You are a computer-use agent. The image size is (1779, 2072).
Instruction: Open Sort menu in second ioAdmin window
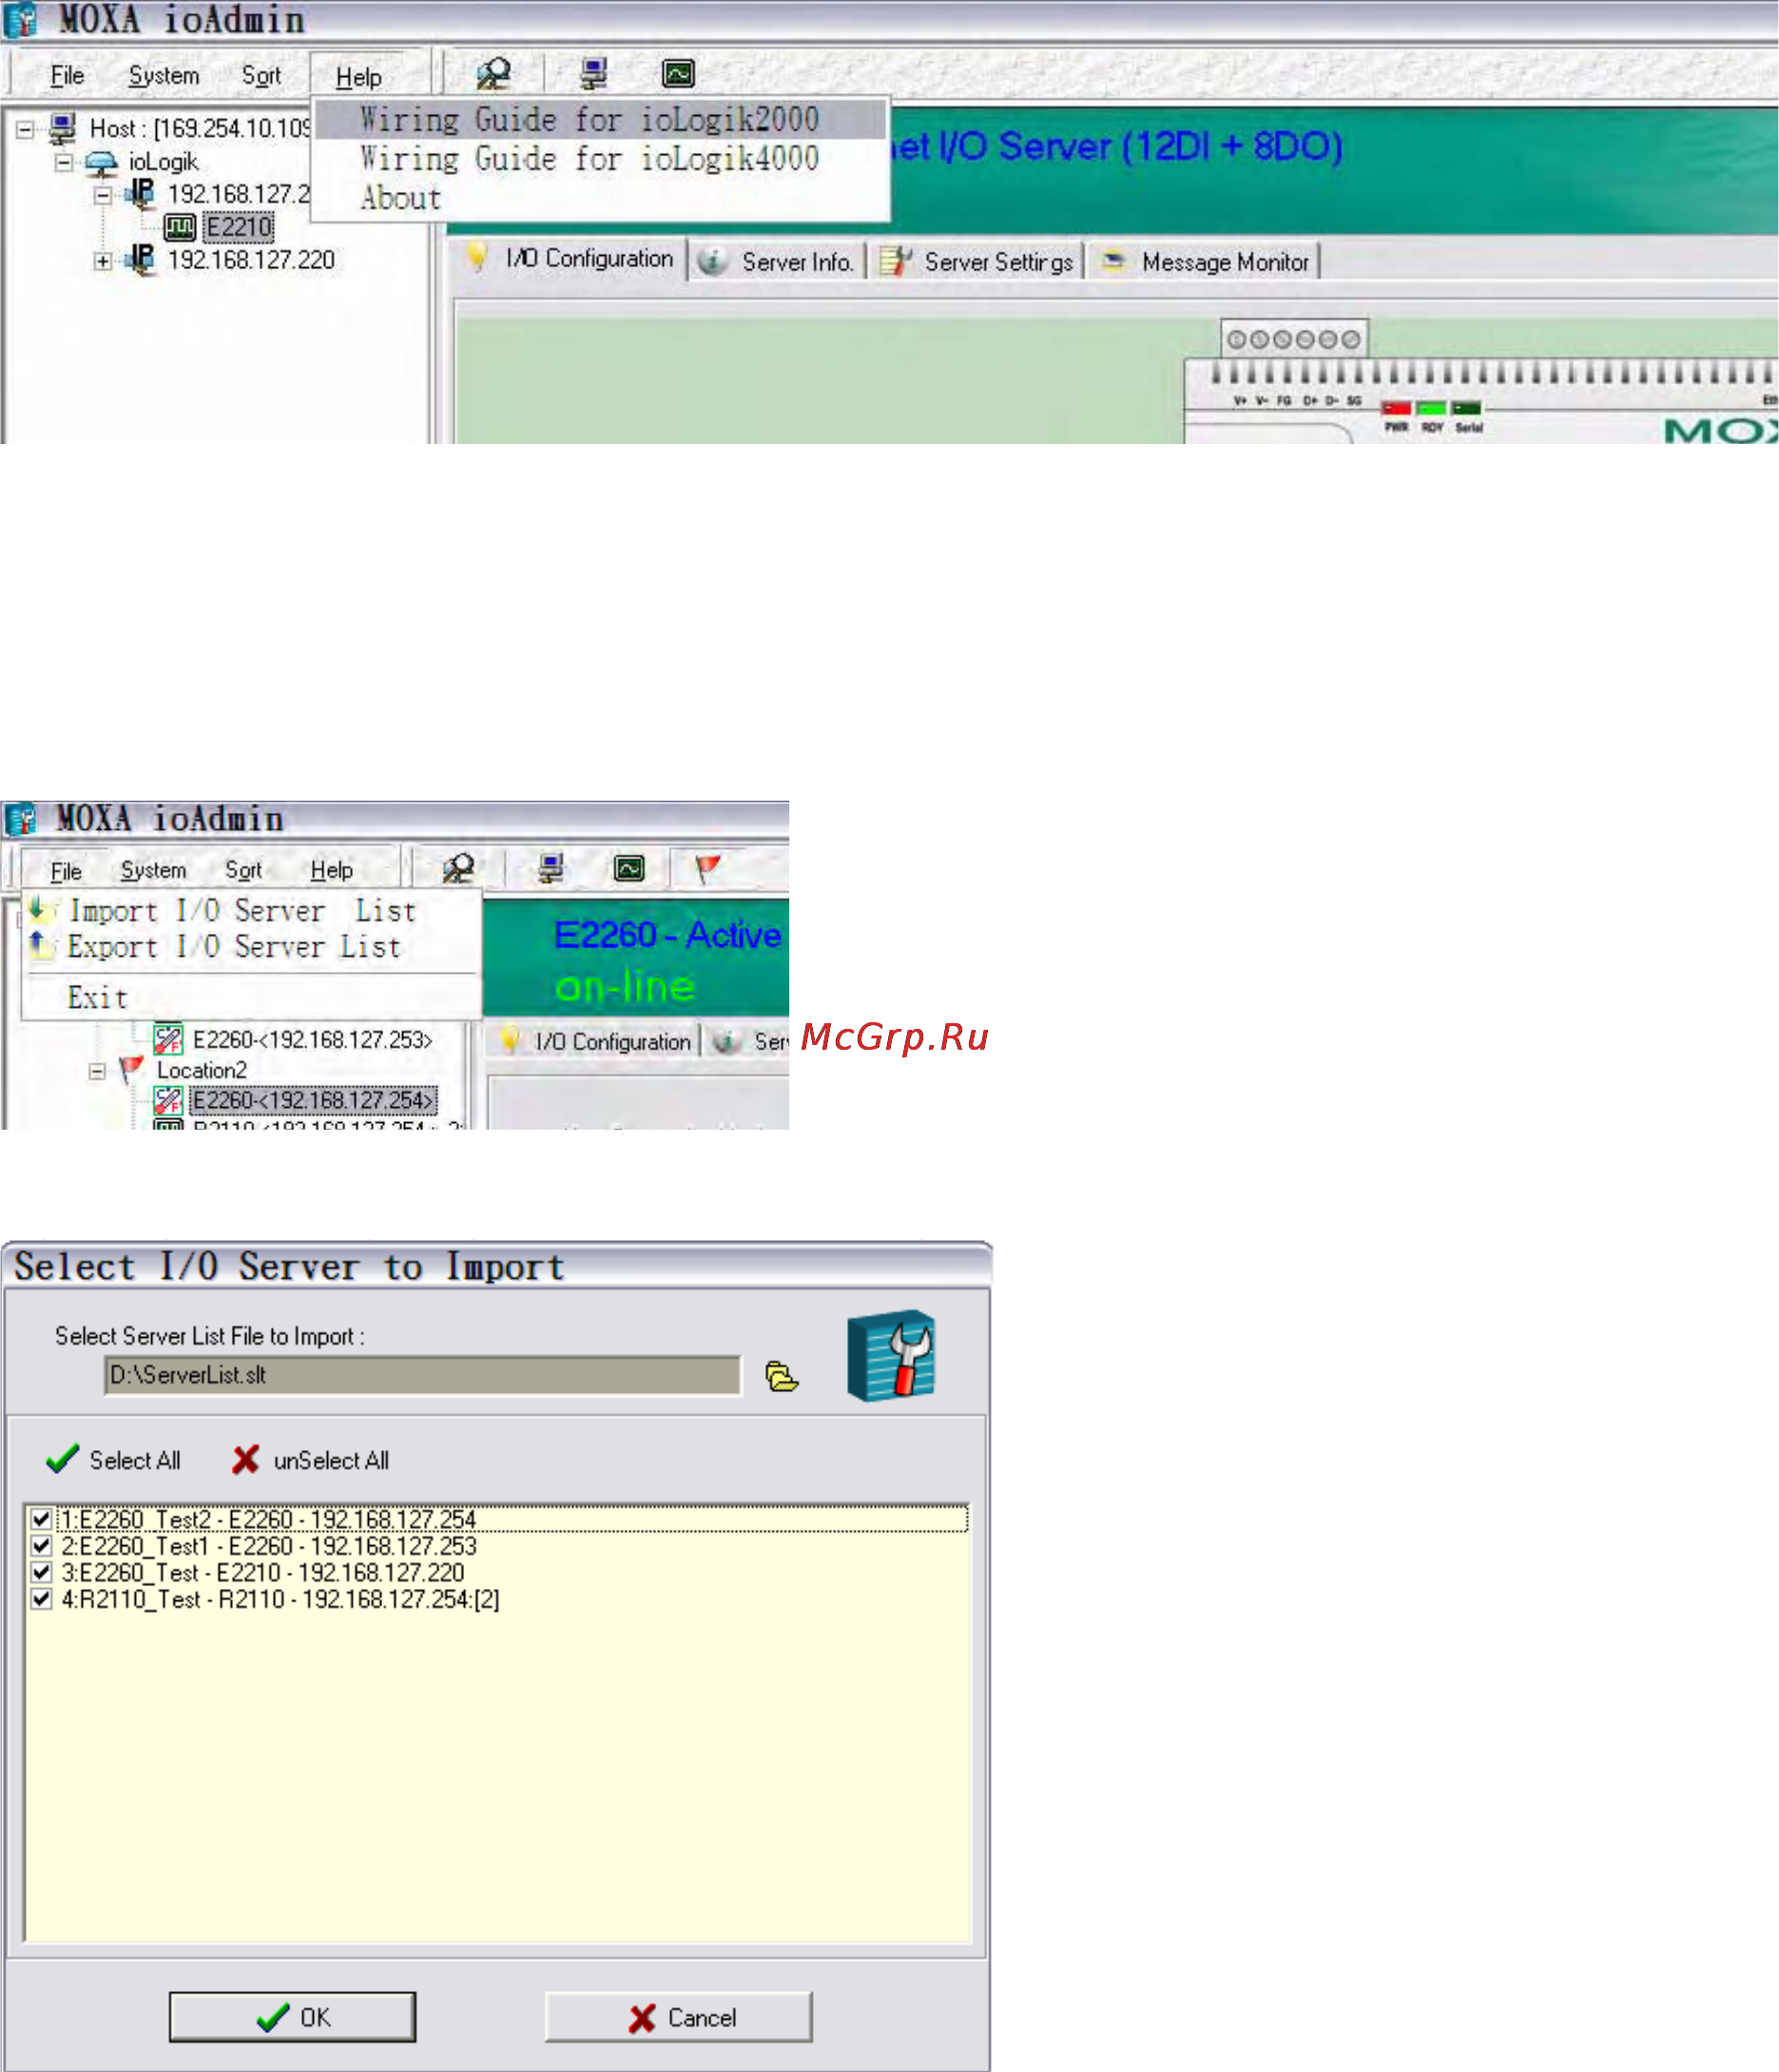(x=243, y=870)
